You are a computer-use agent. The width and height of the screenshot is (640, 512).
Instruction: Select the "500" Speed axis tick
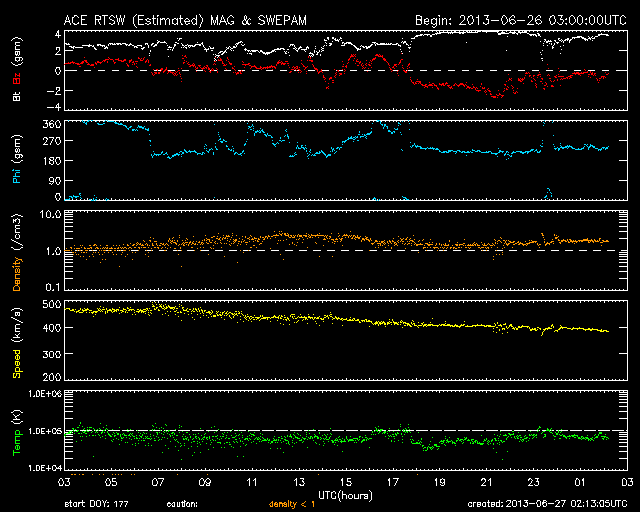pyautogui.click(x=52, y=305)
